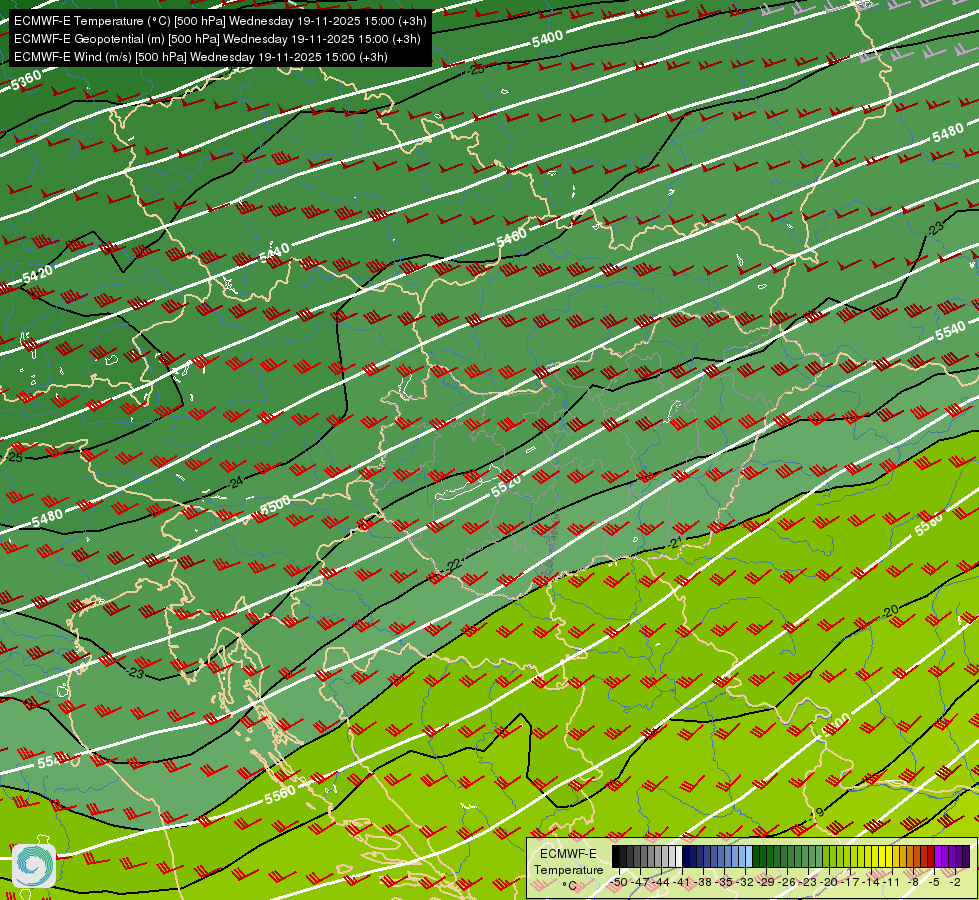The image size is (979, 900).
Task: Select the ECMWF-E Temperature 500 hPa title line
Action: [x=220, y=21]
